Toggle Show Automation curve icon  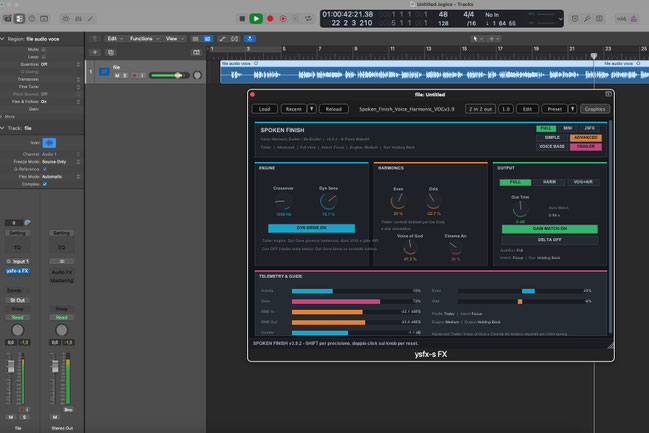click(222, 39)
